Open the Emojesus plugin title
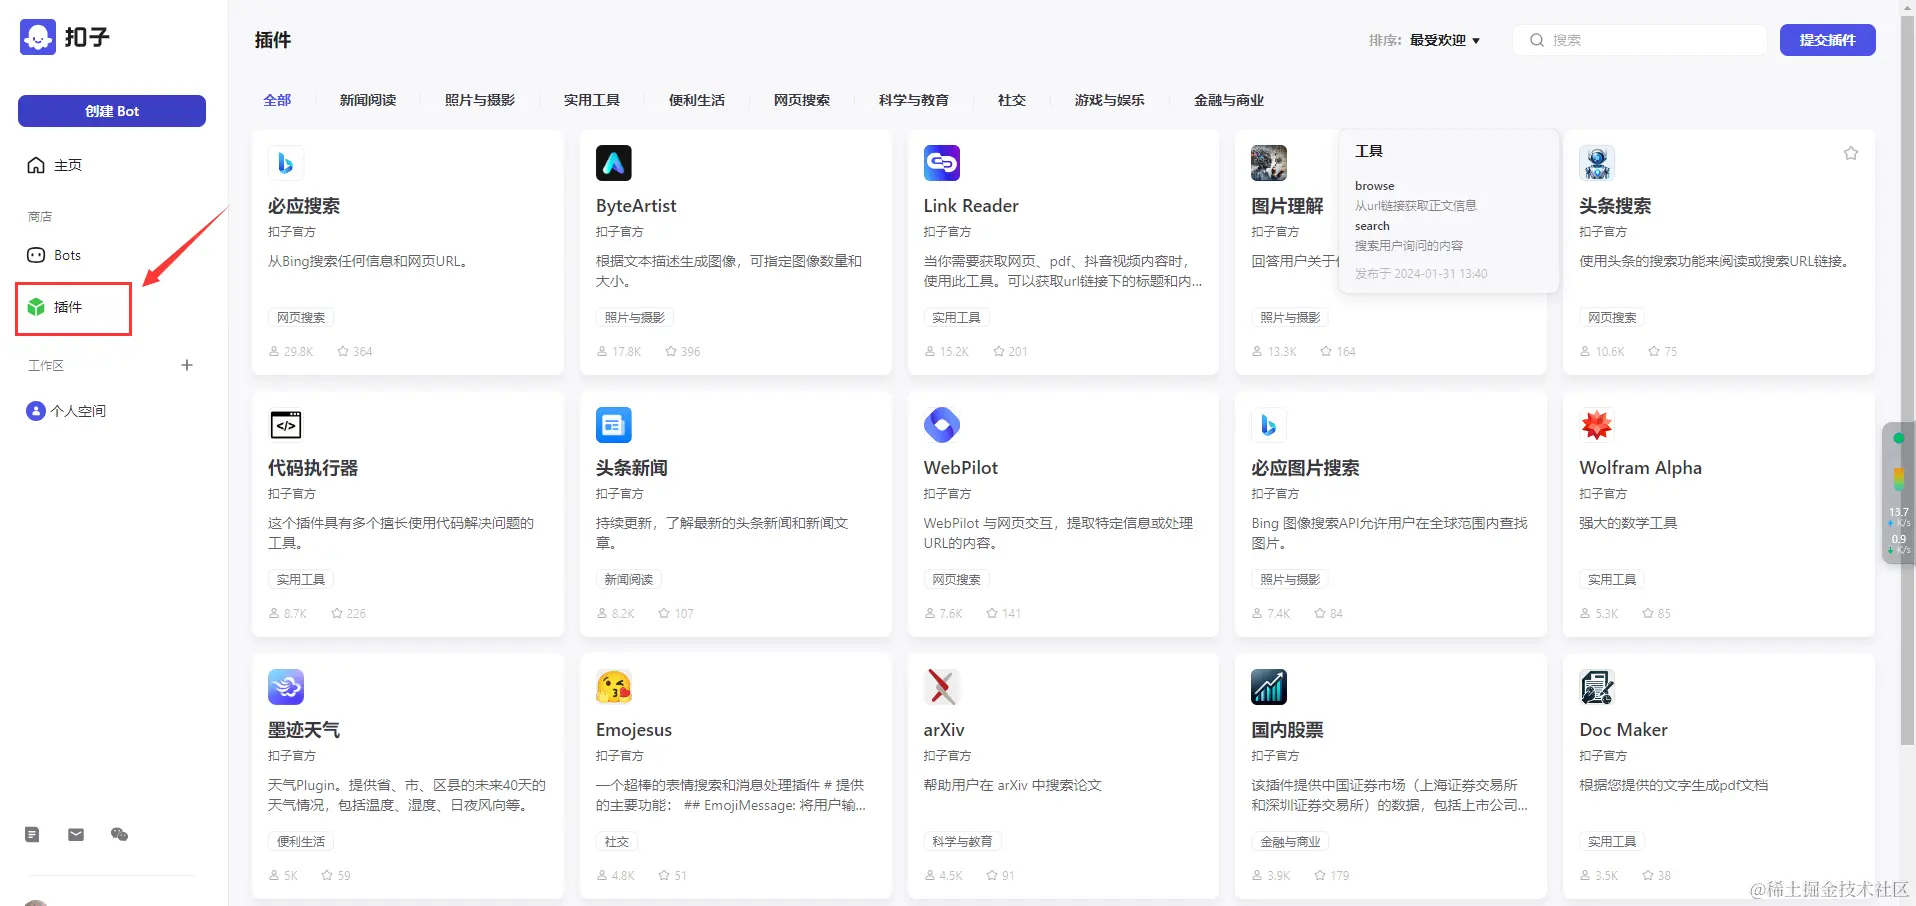 pyautogui.click(x=634, y=730)
